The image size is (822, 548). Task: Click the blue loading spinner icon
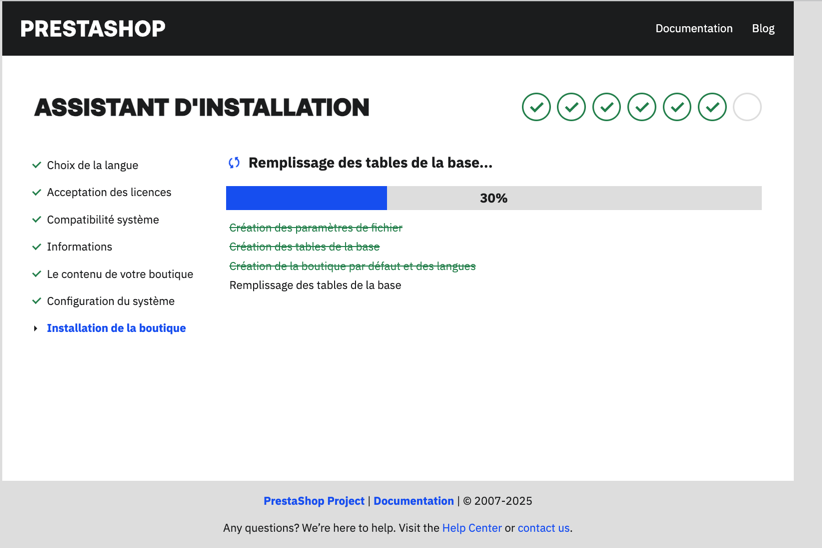[x=234, y=163]
